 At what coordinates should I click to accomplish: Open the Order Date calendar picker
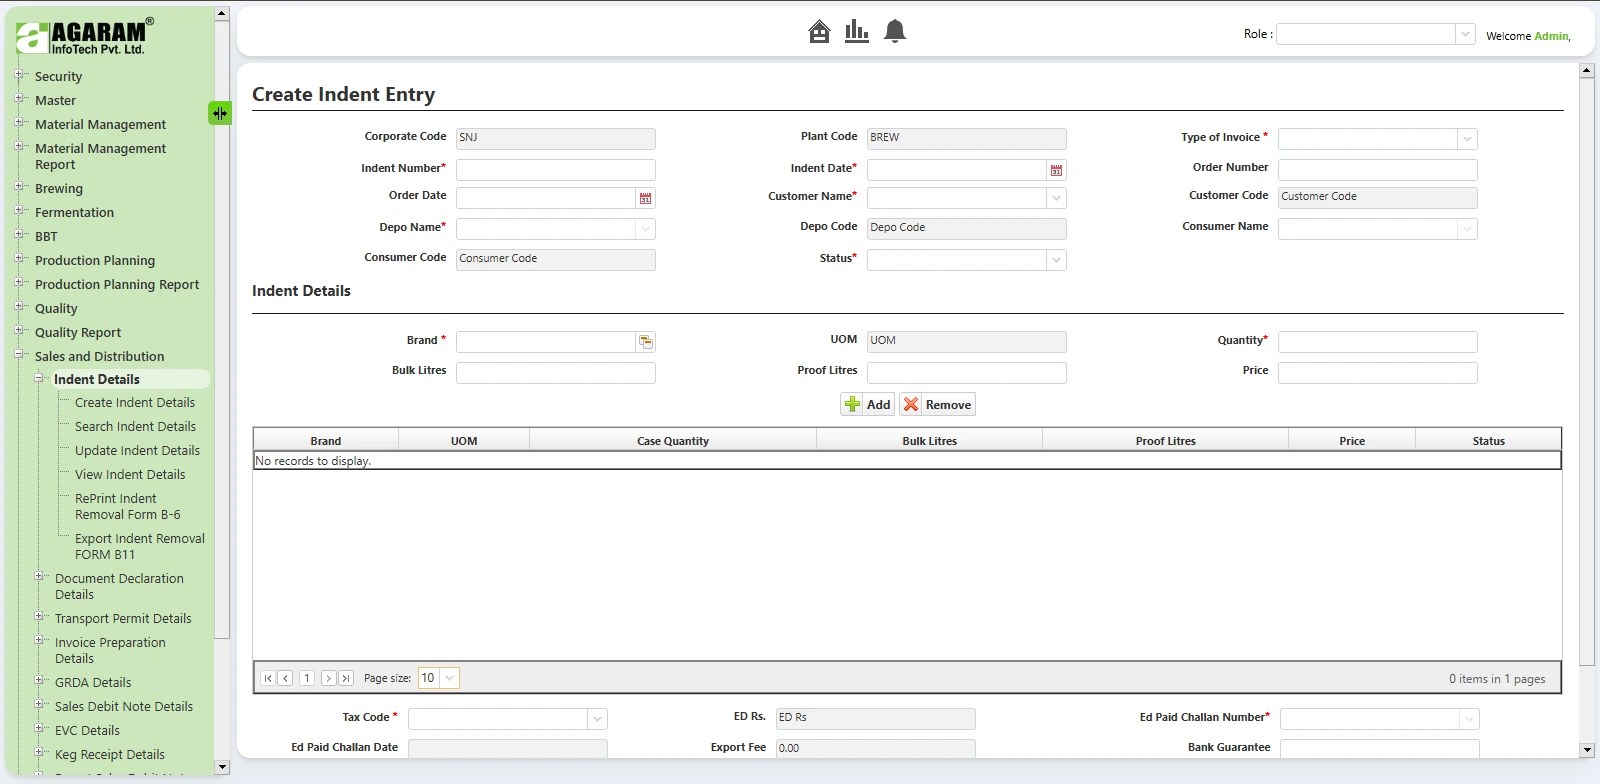tap(645, 198)
